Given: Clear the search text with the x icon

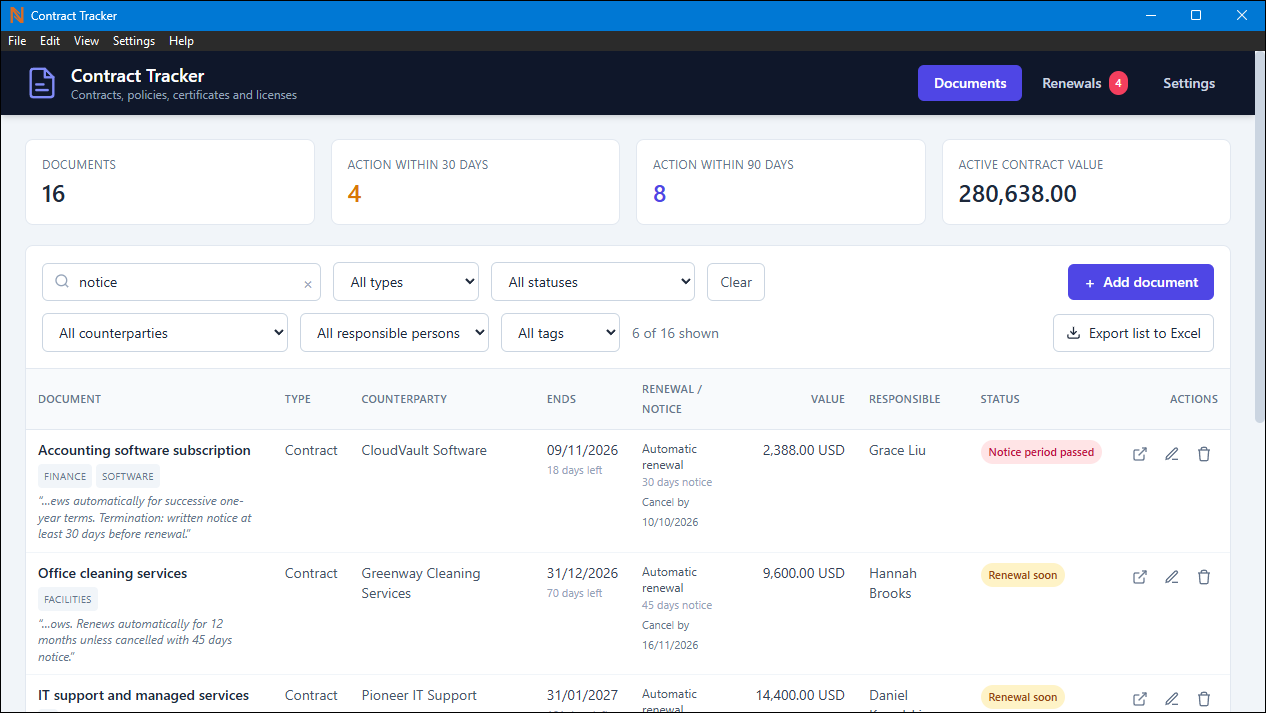Looking at the screenshot, I should [x=308, y=284].
